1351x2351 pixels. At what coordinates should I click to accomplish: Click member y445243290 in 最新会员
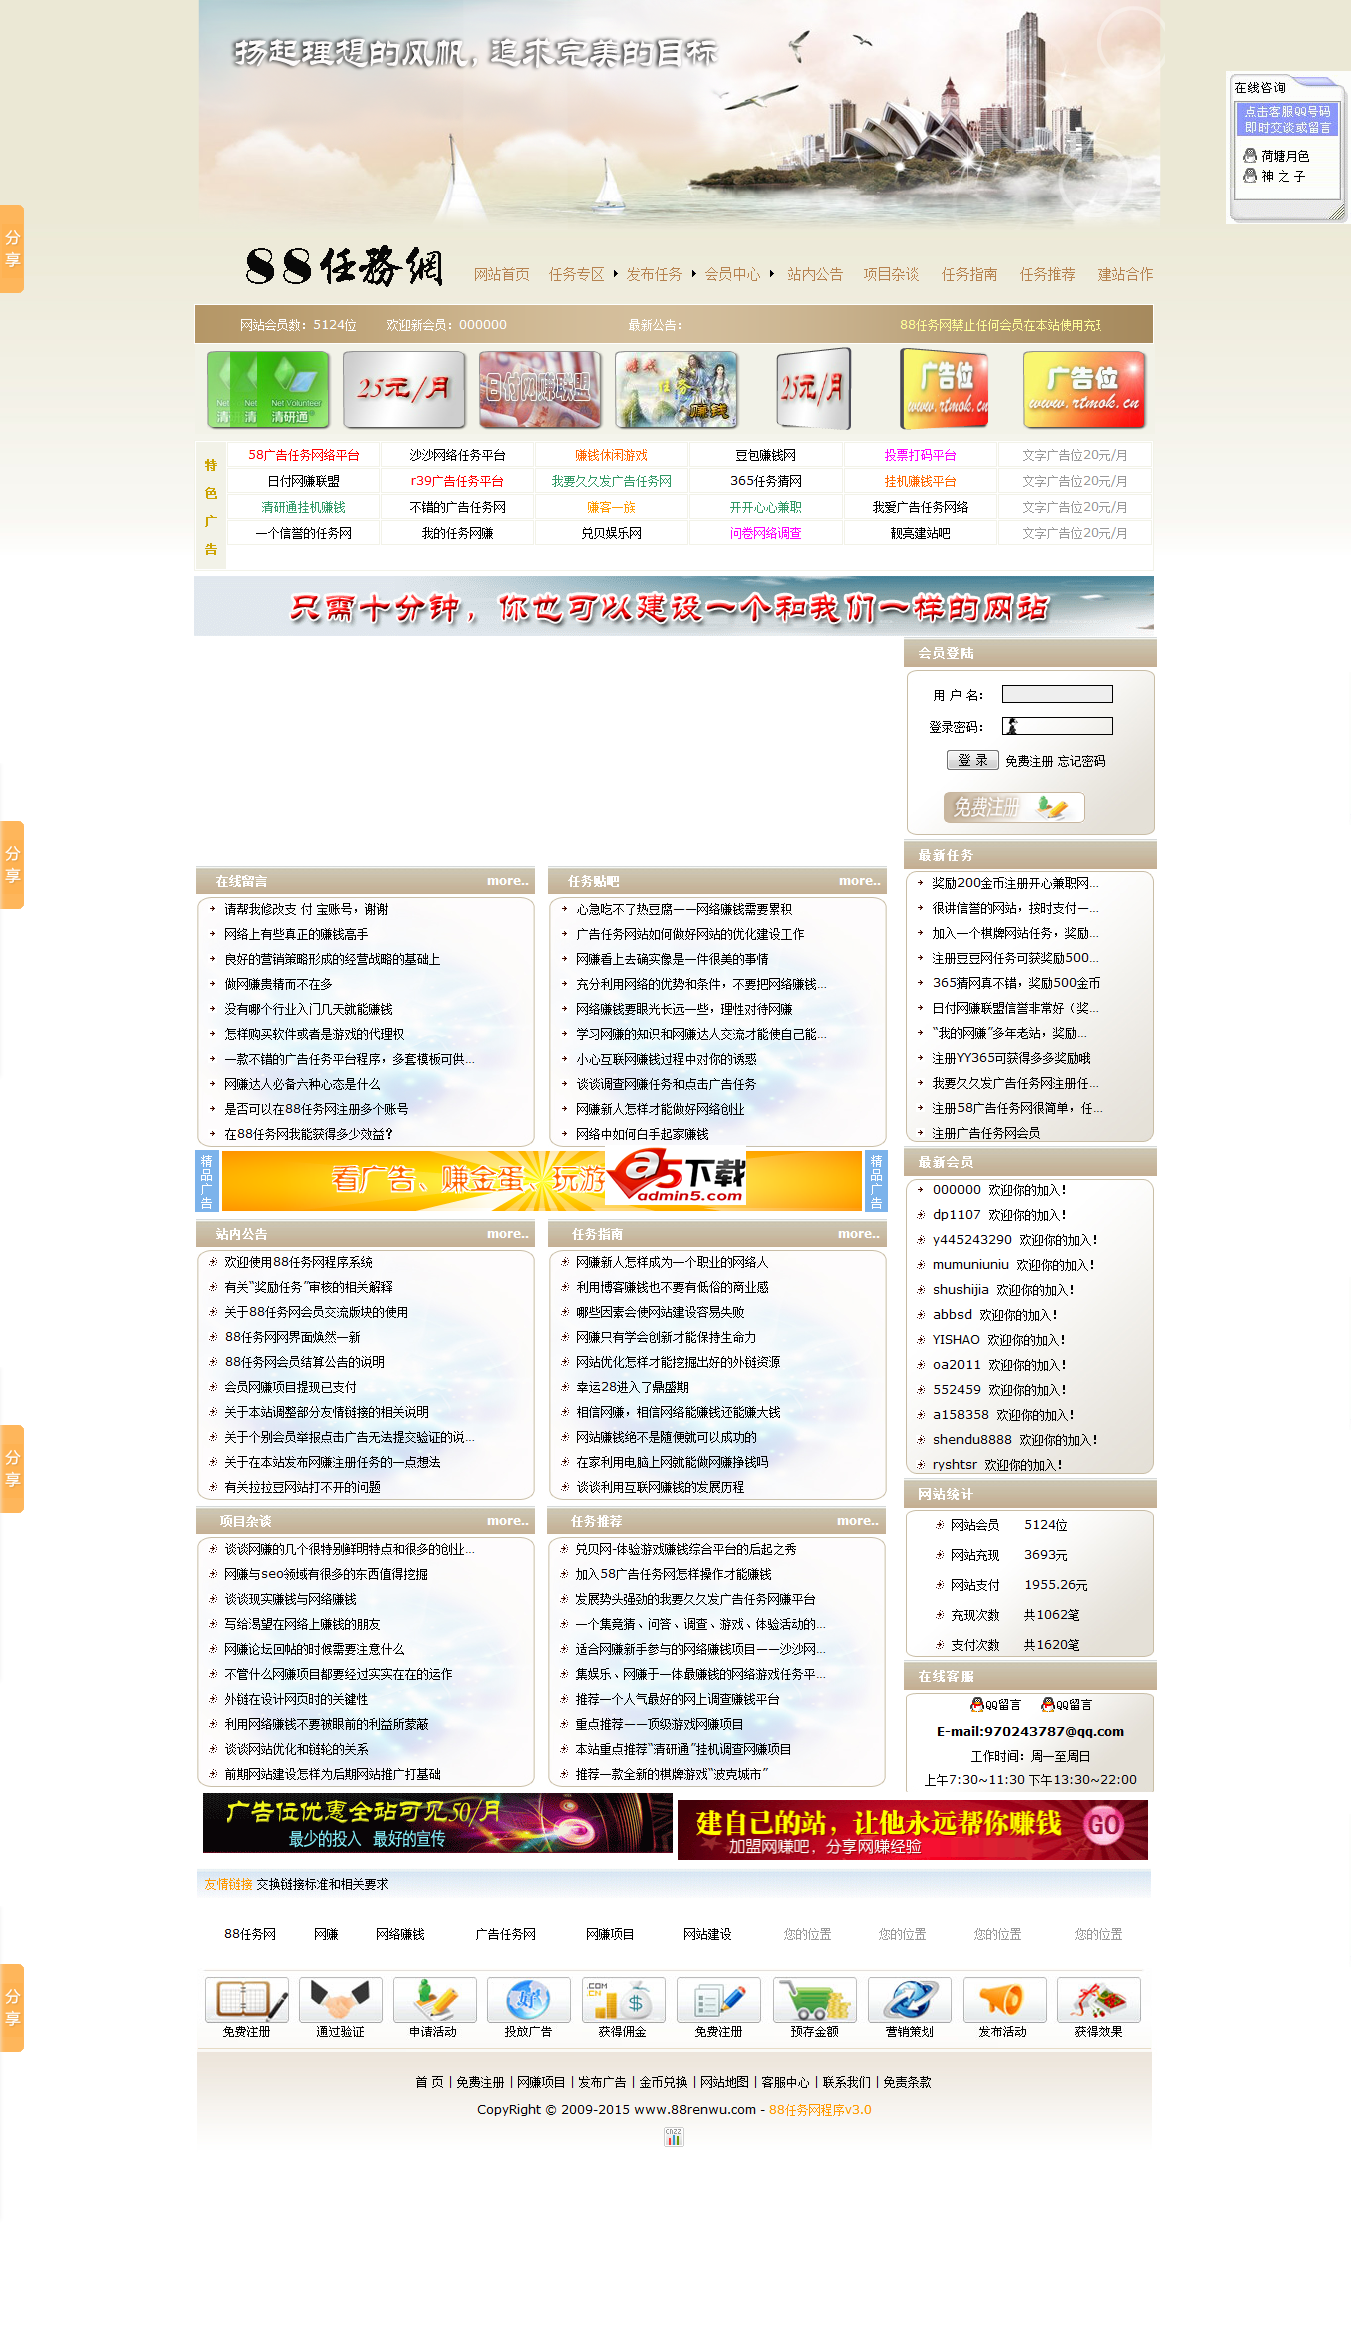[x=972, y=1240]
